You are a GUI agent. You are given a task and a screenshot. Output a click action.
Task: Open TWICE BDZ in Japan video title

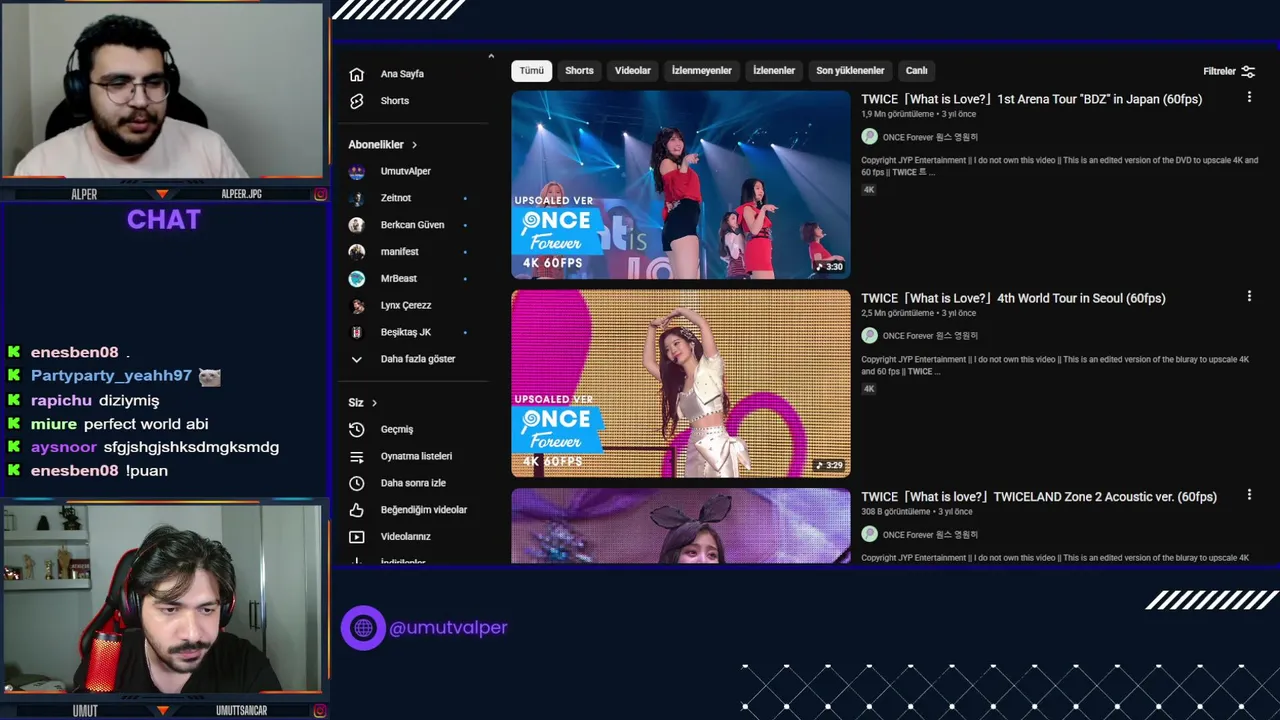pos(1031,99)
